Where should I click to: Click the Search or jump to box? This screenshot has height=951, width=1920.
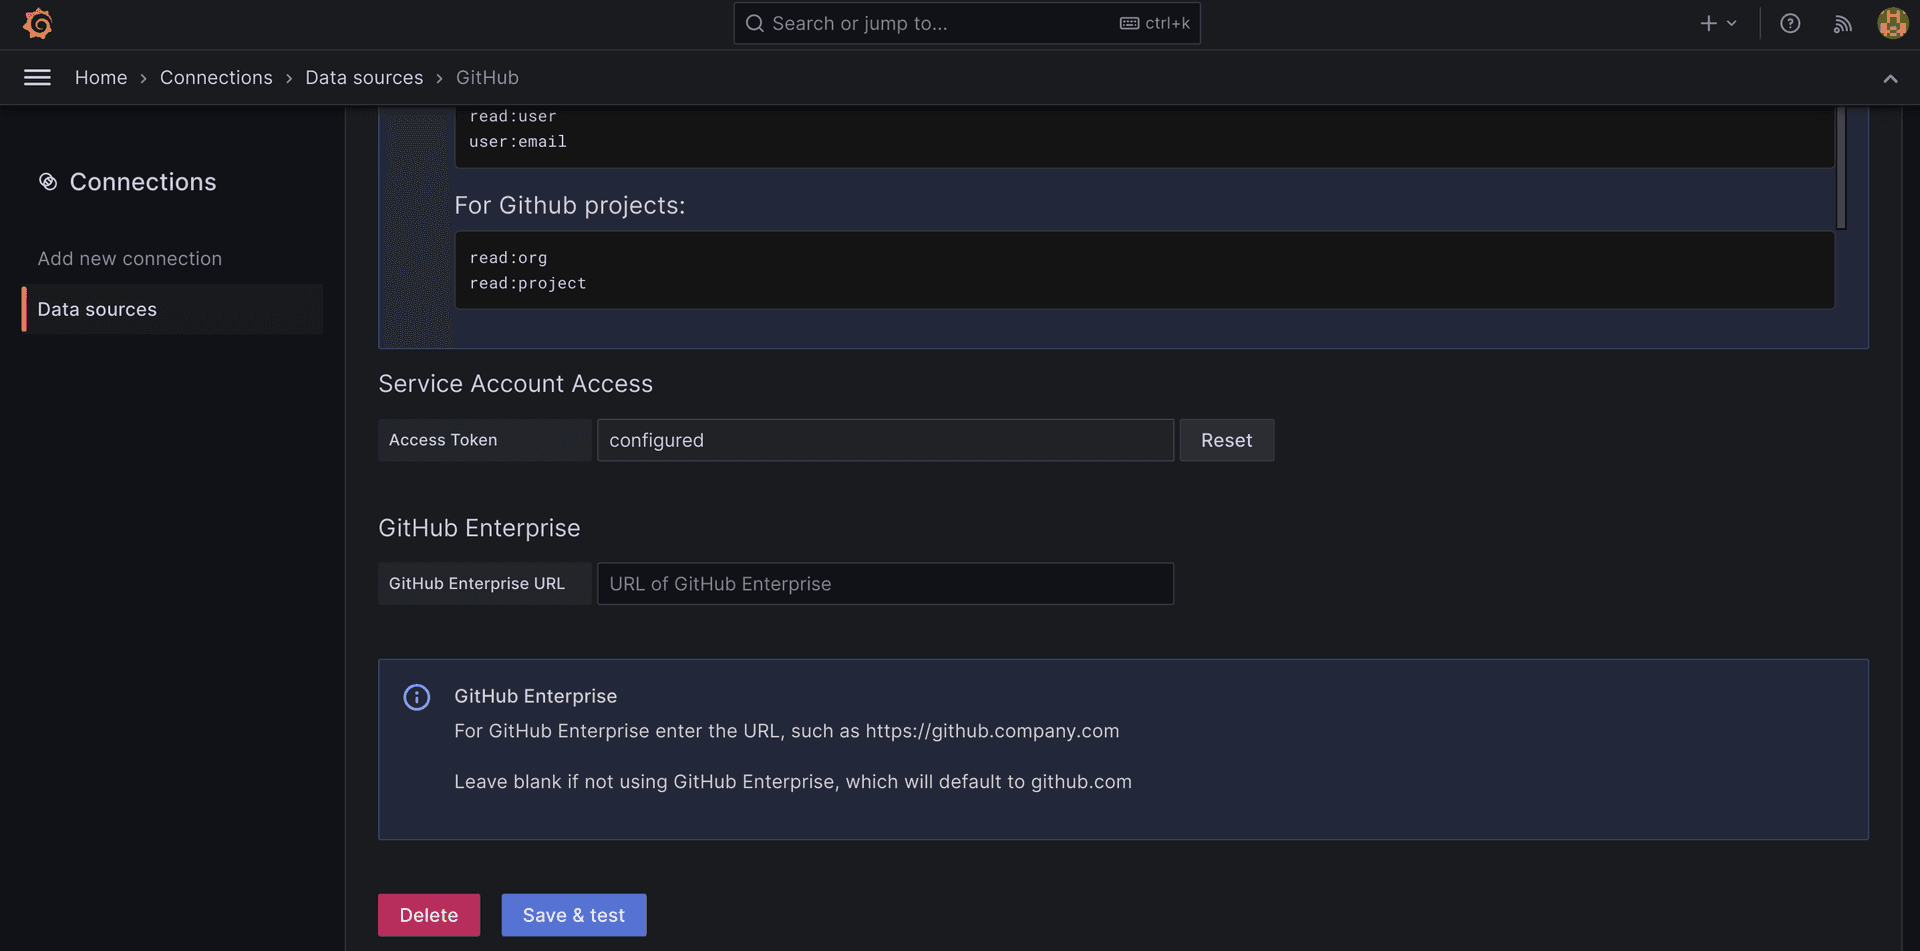coord(940,24)
